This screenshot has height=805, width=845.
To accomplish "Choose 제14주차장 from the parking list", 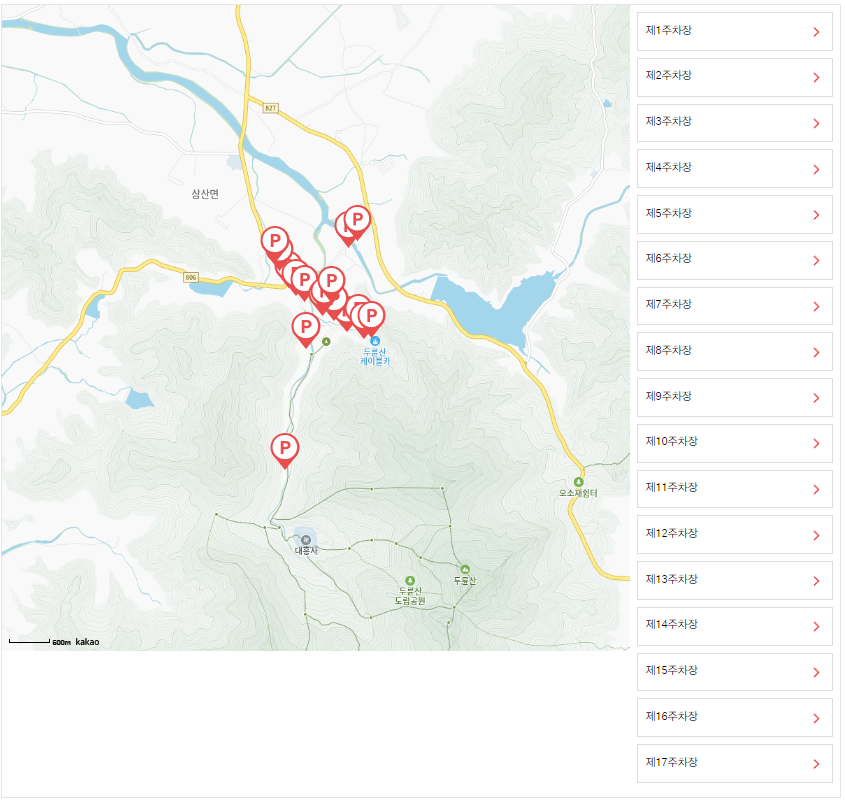I will (735, 626).
